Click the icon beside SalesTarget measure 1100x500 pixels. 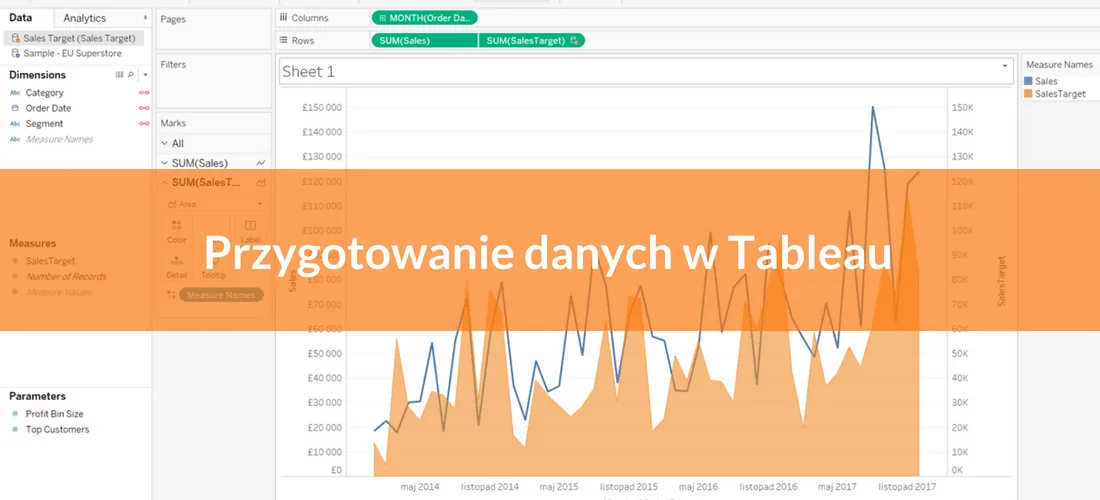(15, 261)
